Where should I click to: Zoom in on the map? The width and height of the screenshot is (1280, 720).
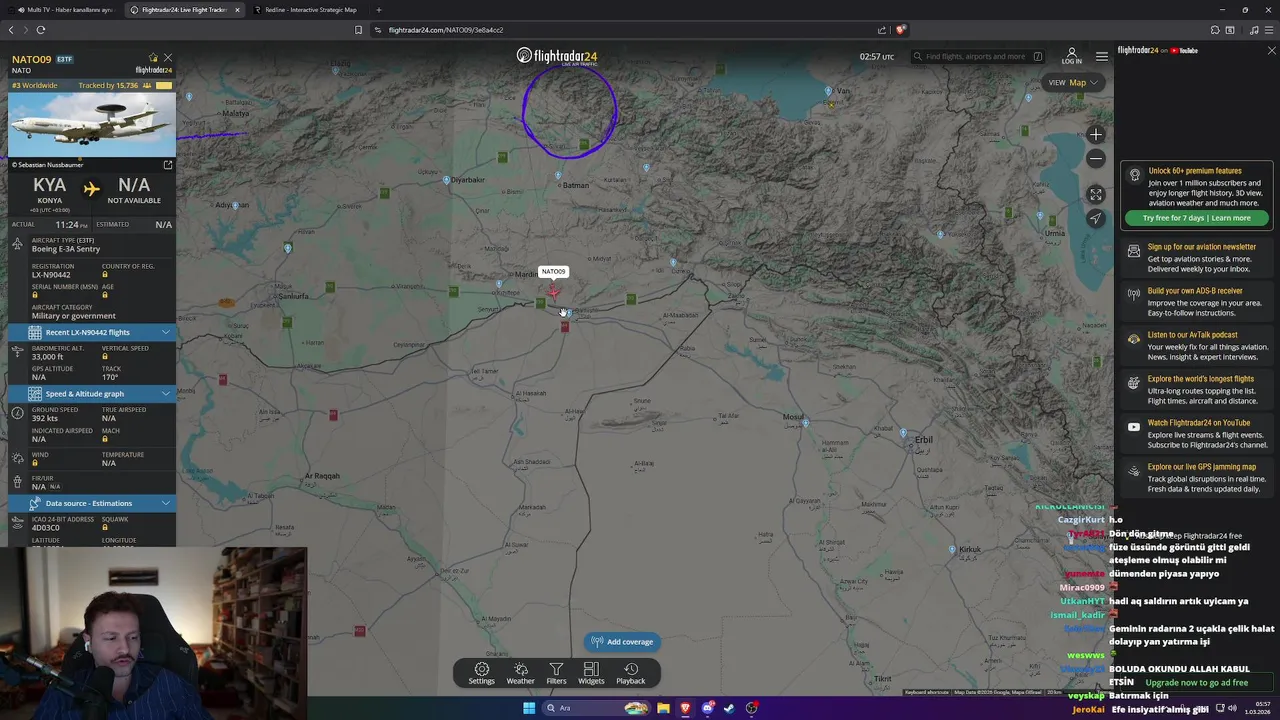click(1096, 135)
